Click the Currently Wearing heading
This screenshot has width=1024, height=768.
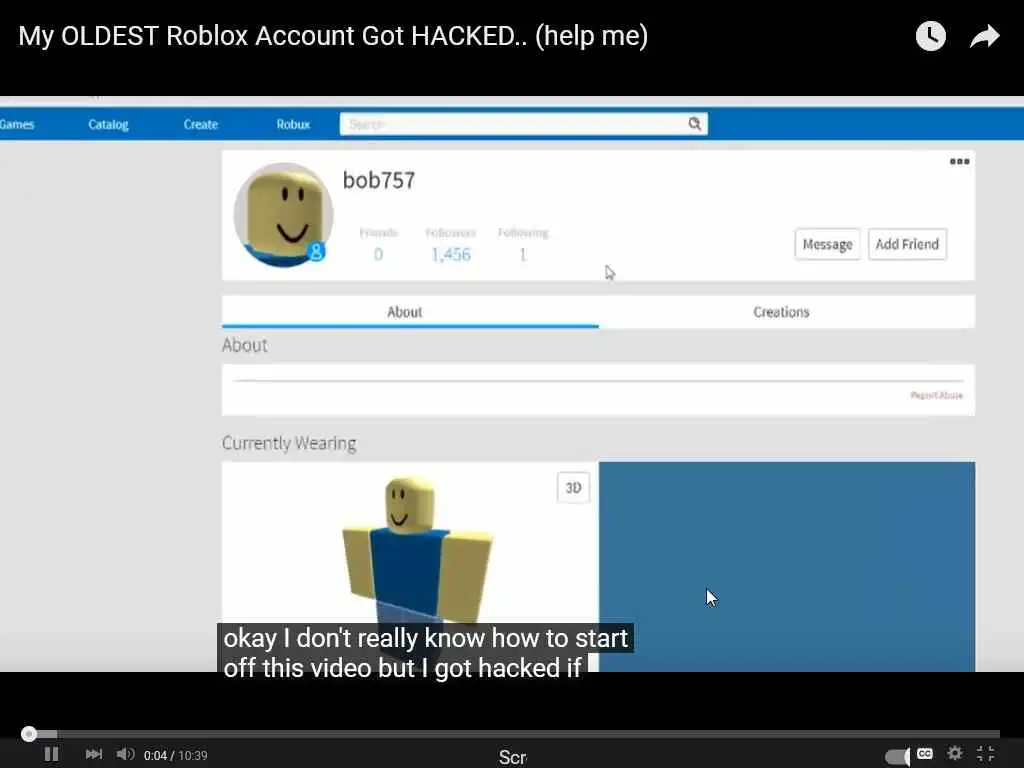pyautogui.click(x=289, y=443)
